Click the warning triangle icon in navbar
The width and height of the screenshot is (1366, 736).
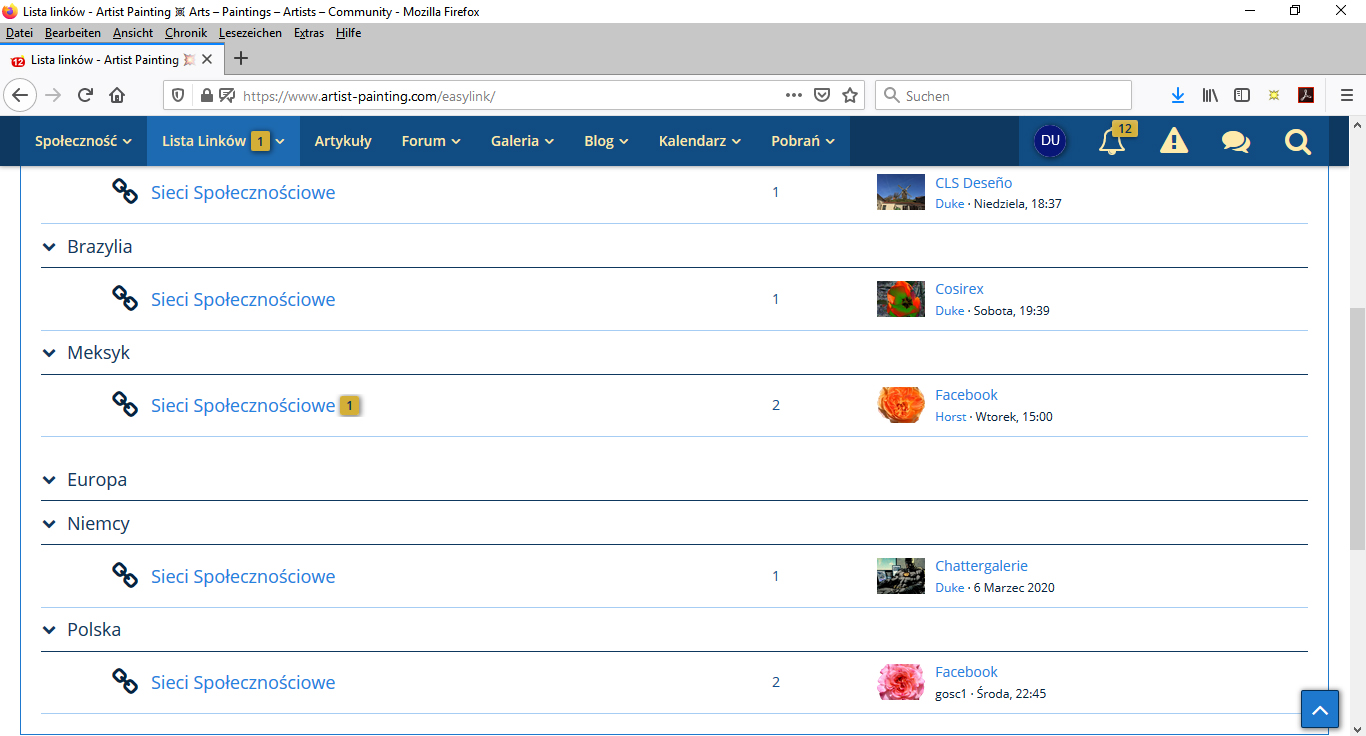[x=1173, y=142]
